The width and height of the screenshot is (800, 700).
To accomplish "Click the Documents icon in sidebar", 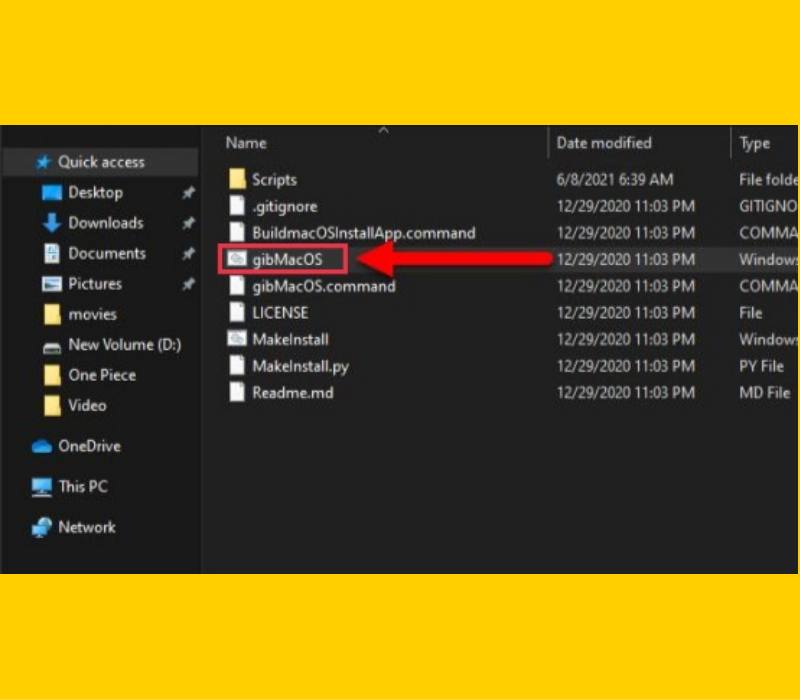I will coord(52,254).
